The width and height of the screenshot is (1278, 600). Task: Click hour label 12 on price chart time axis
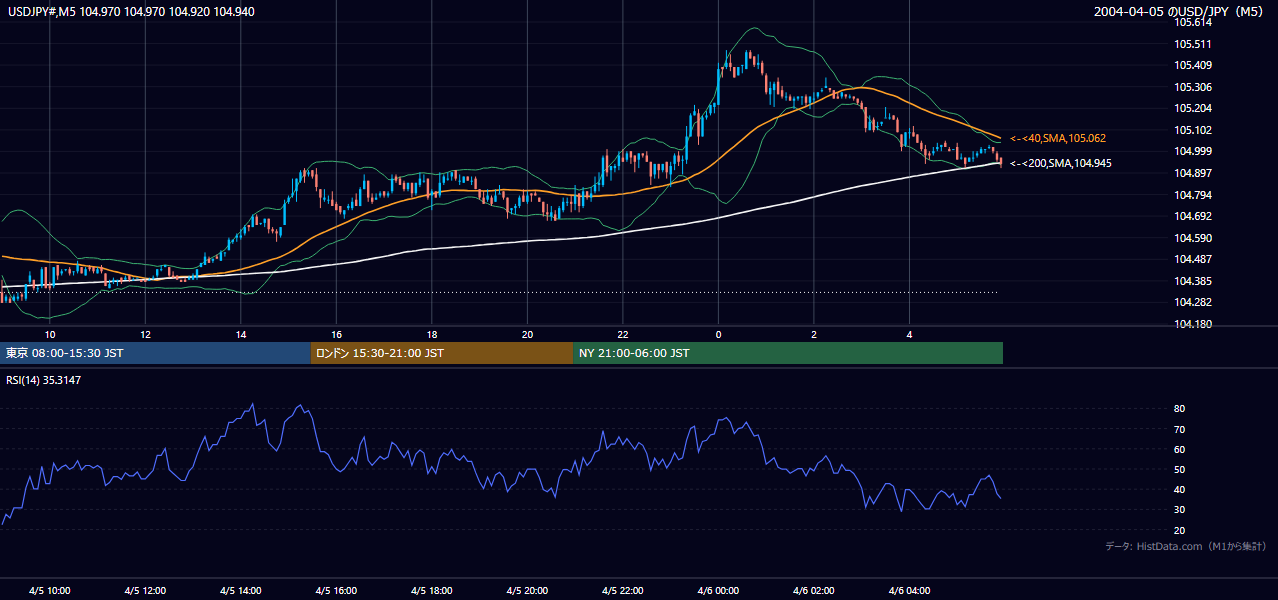coord(145,334)
